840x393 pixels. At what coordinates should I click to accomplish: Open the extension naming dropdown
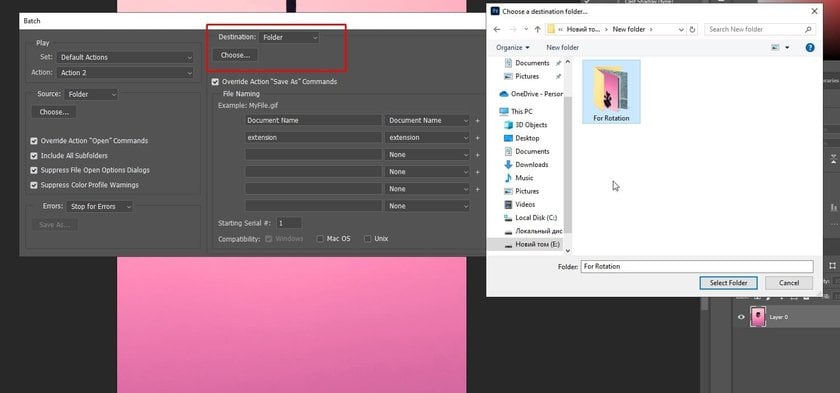point(428,138)
